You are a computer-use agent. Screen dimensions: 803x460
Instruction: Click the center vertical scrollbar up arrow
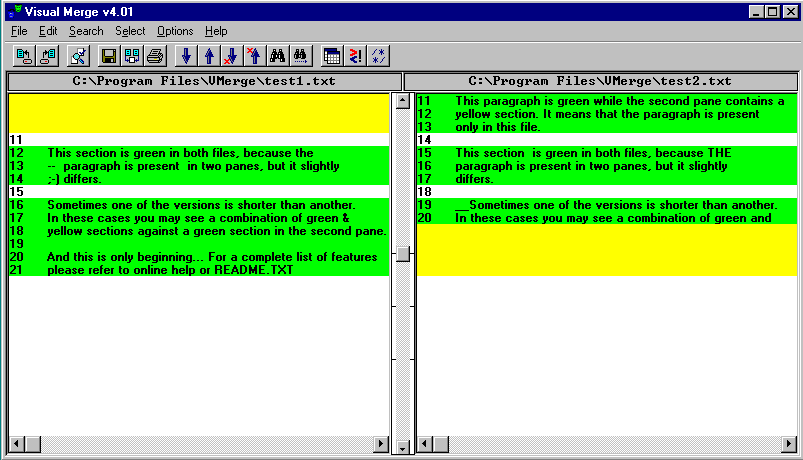coord(403,101)
